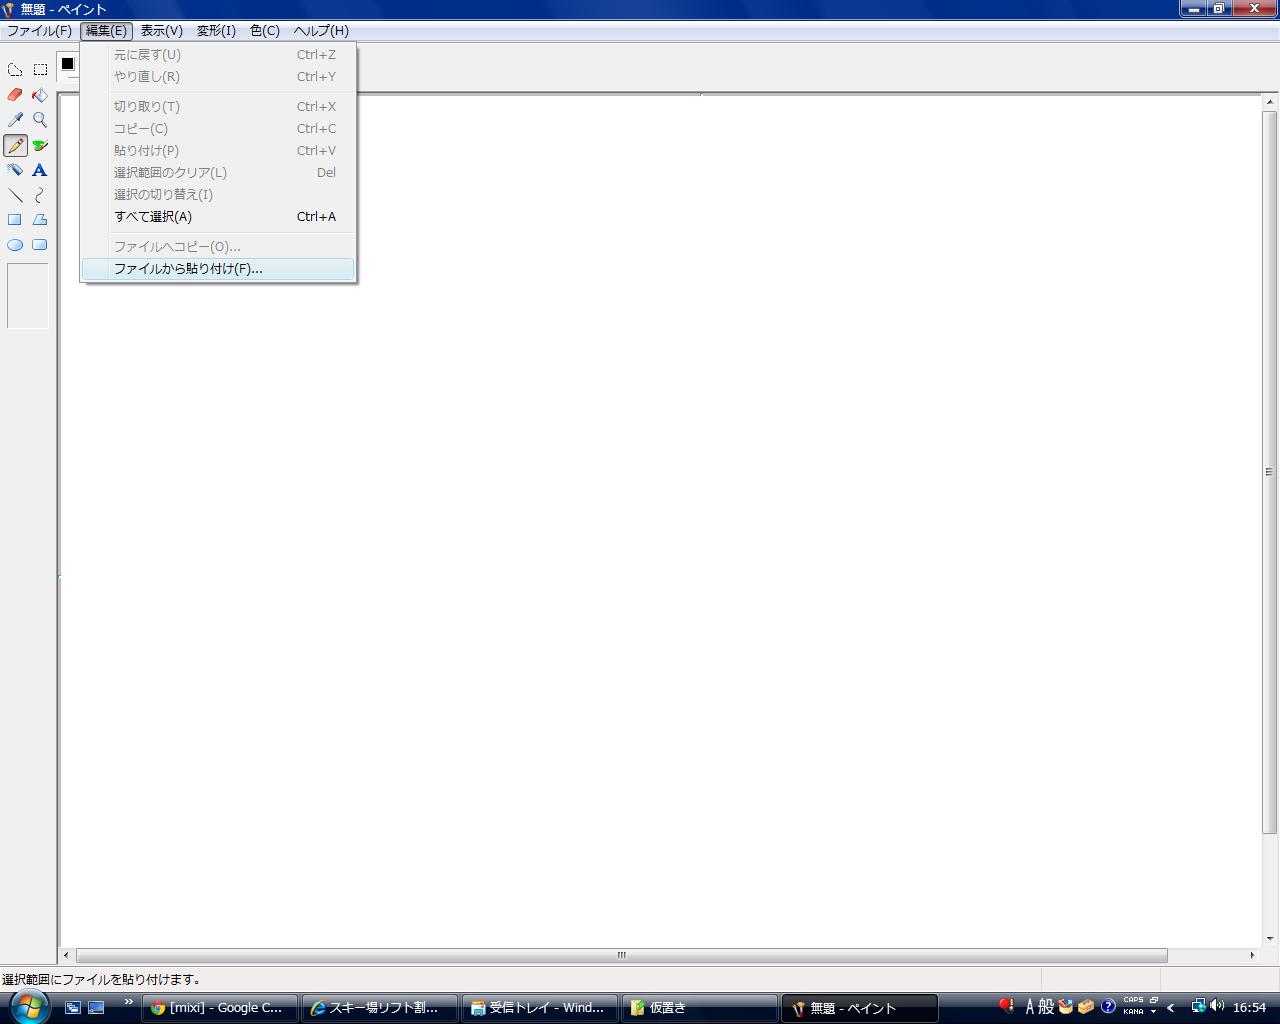Activate the Text tool
This screenshot has width=1280, height=1024.
tap(40, 170)
